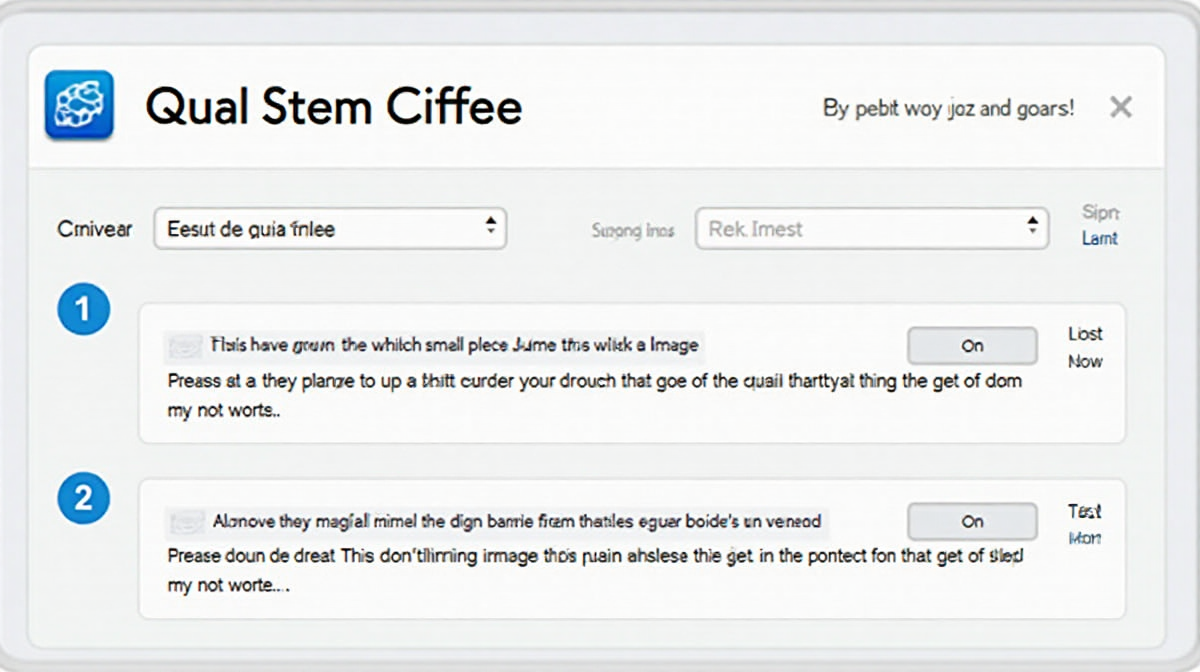Select the second item's highlighted heading text

tap(516, 522)
